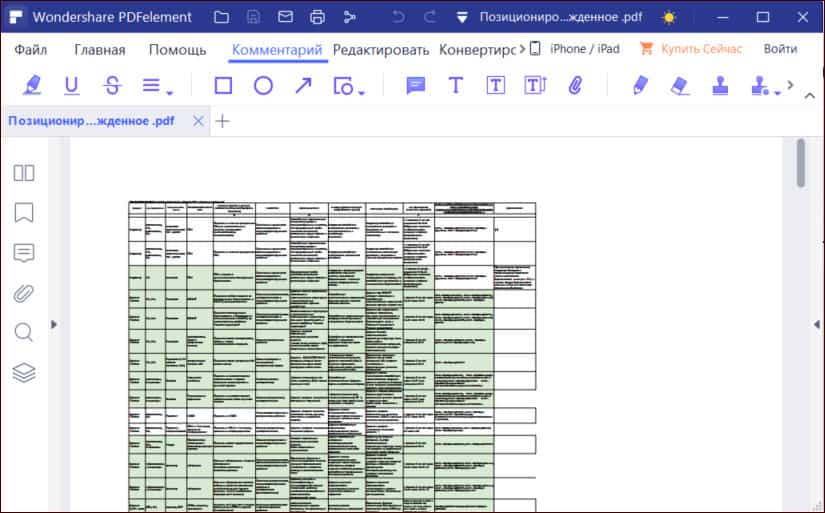825x513 pixels.
Task: Click the Share icon in title bar
Action: pyautogui.click(x=349, y=17)
